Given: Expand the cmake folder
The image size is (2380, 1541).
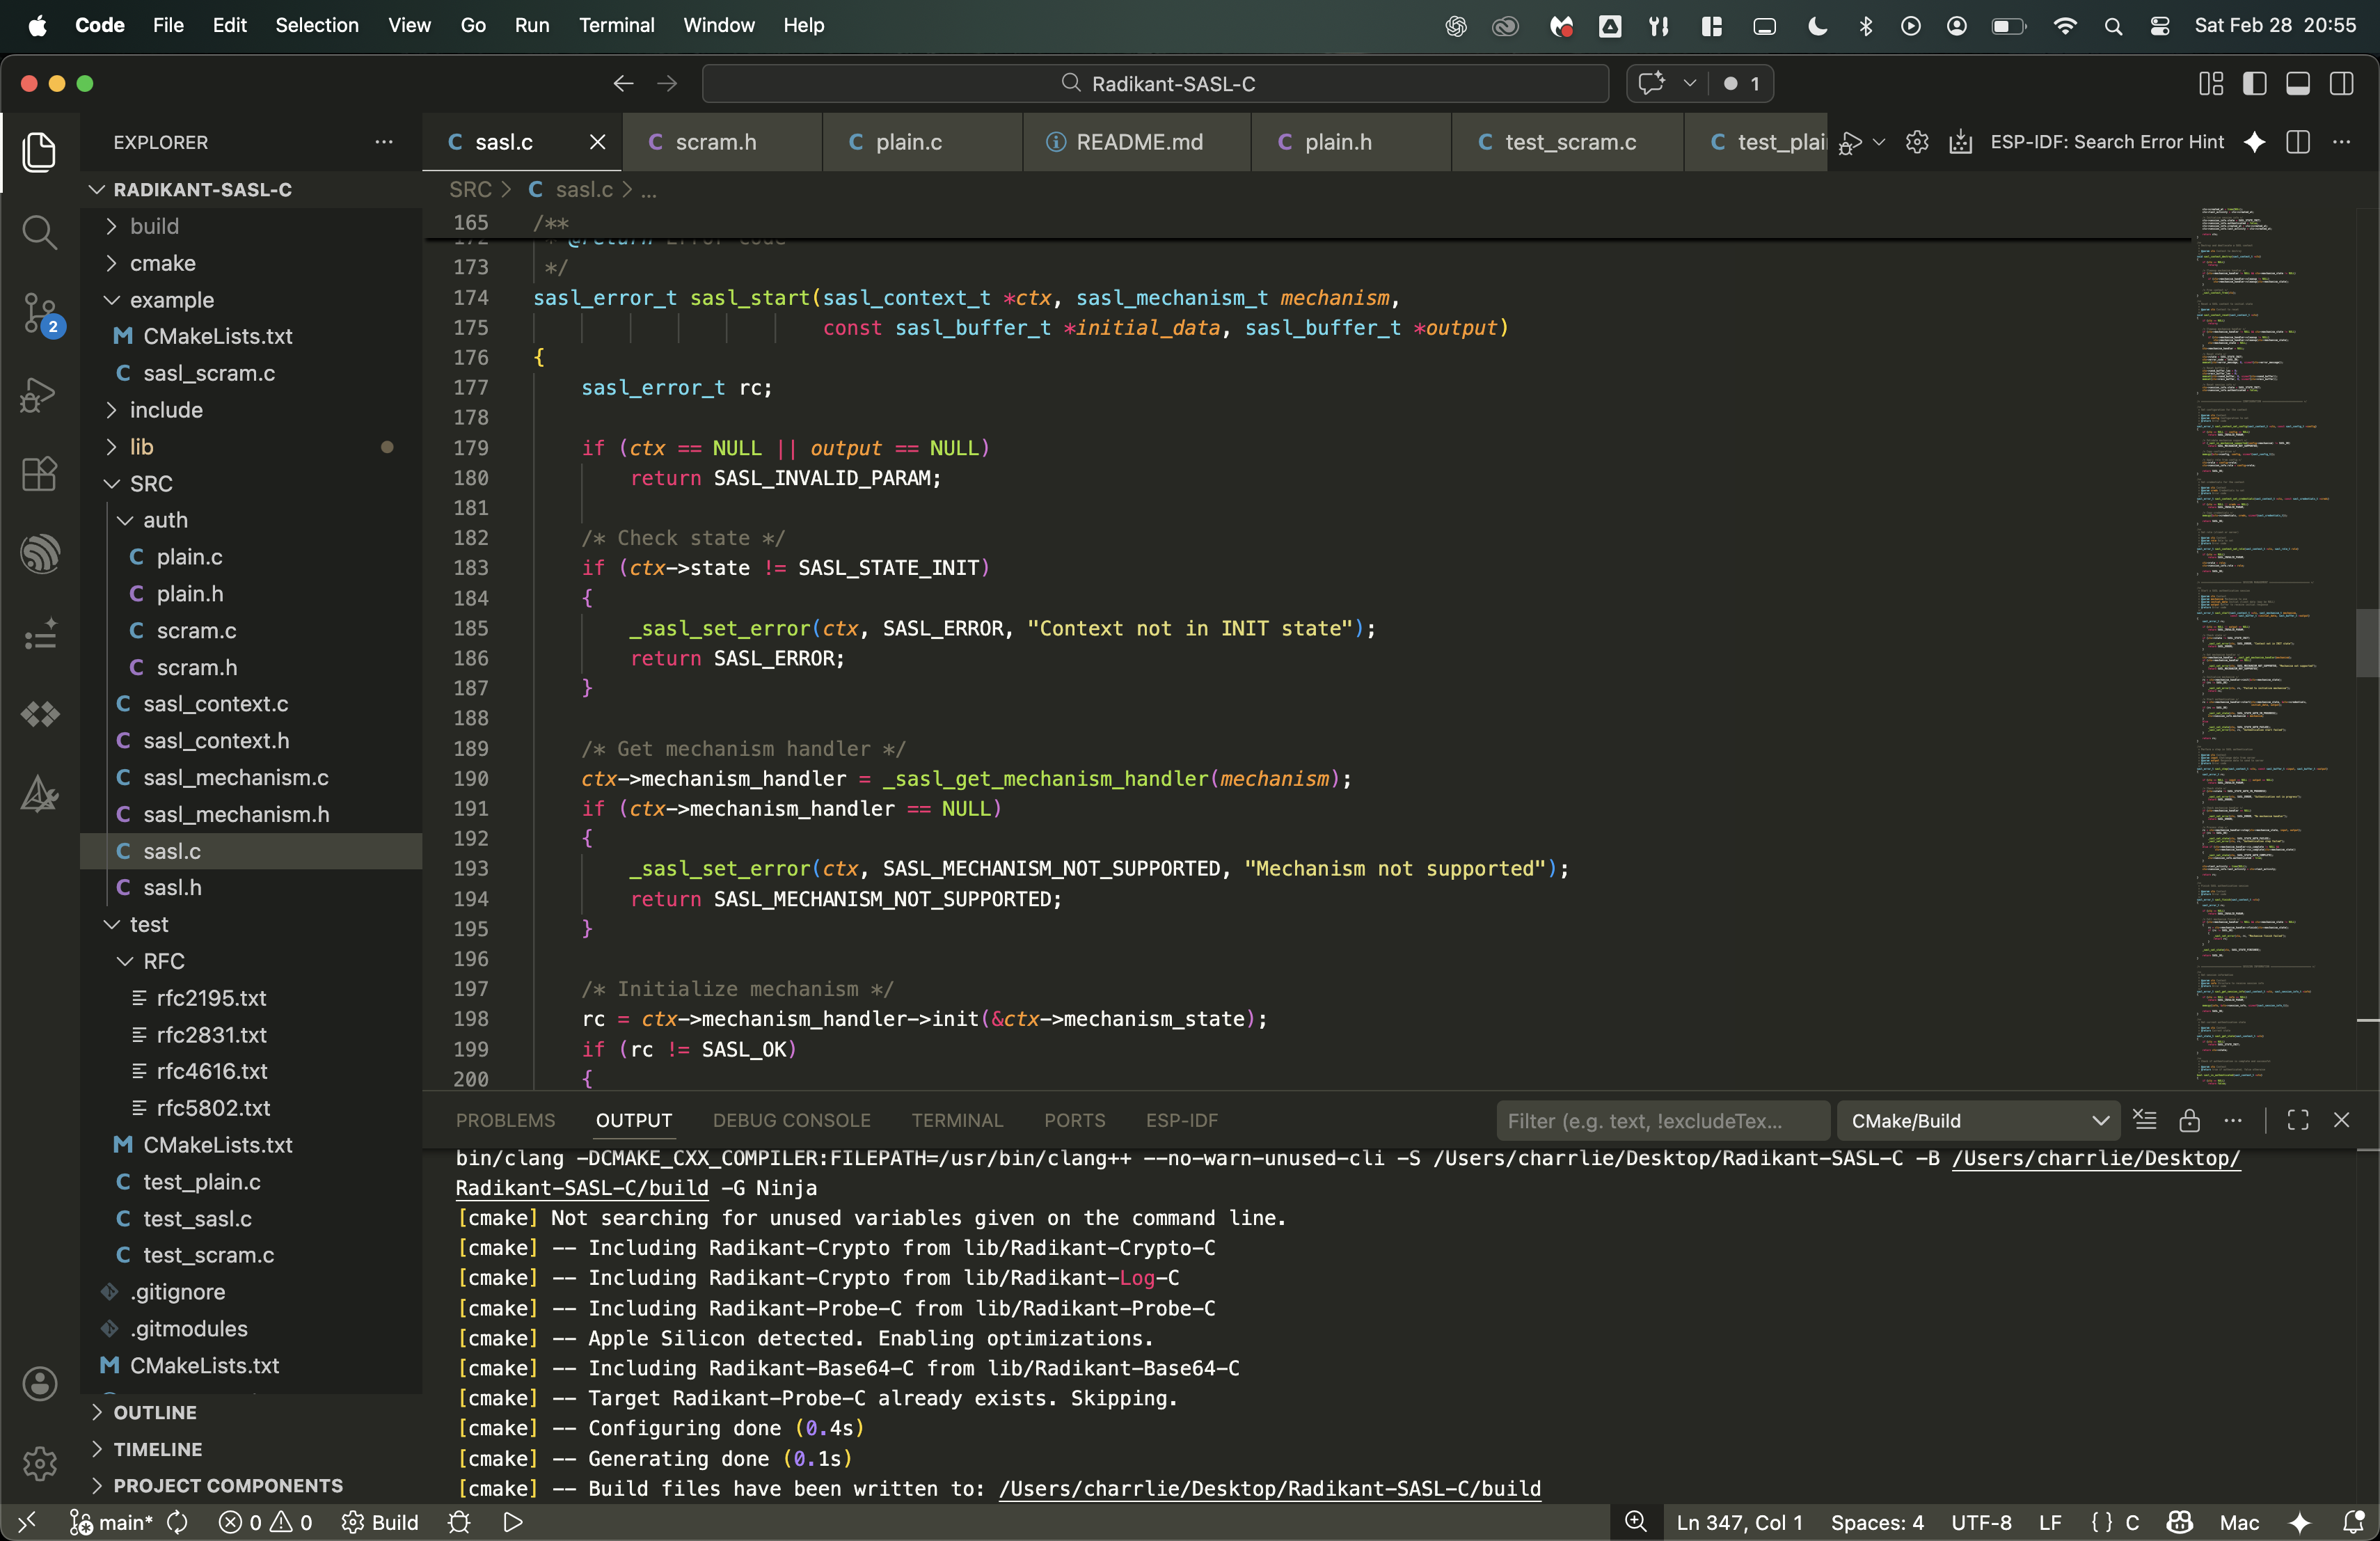Looking at the screenshot, I should [251, 263].
